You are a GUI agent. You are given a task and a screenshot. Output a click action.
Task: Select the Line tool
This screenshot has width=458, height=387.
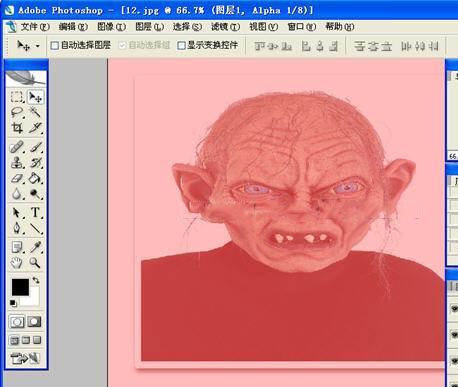(35, 228)
